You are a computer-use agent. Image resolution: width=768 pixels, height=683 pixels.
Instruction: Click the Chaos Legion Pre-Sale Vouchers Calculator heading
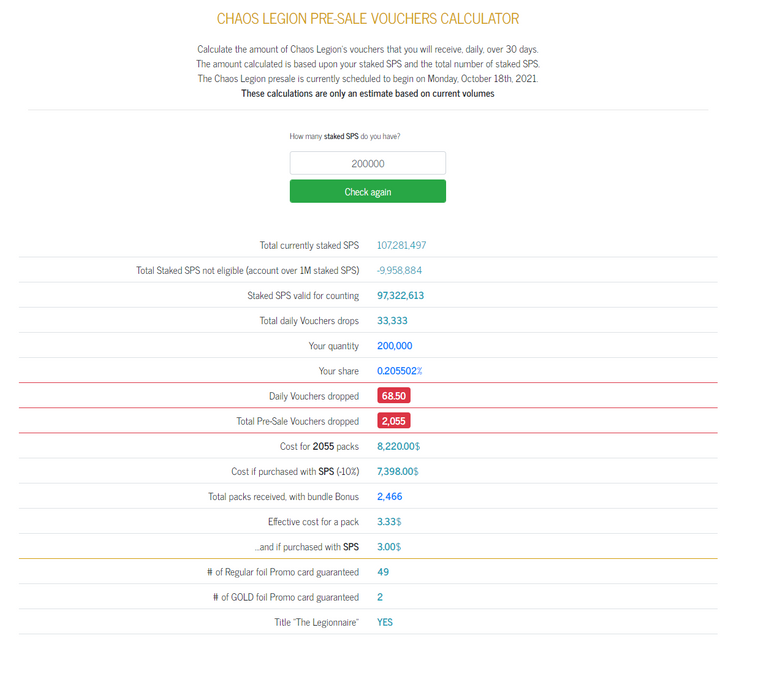[367, 19]
